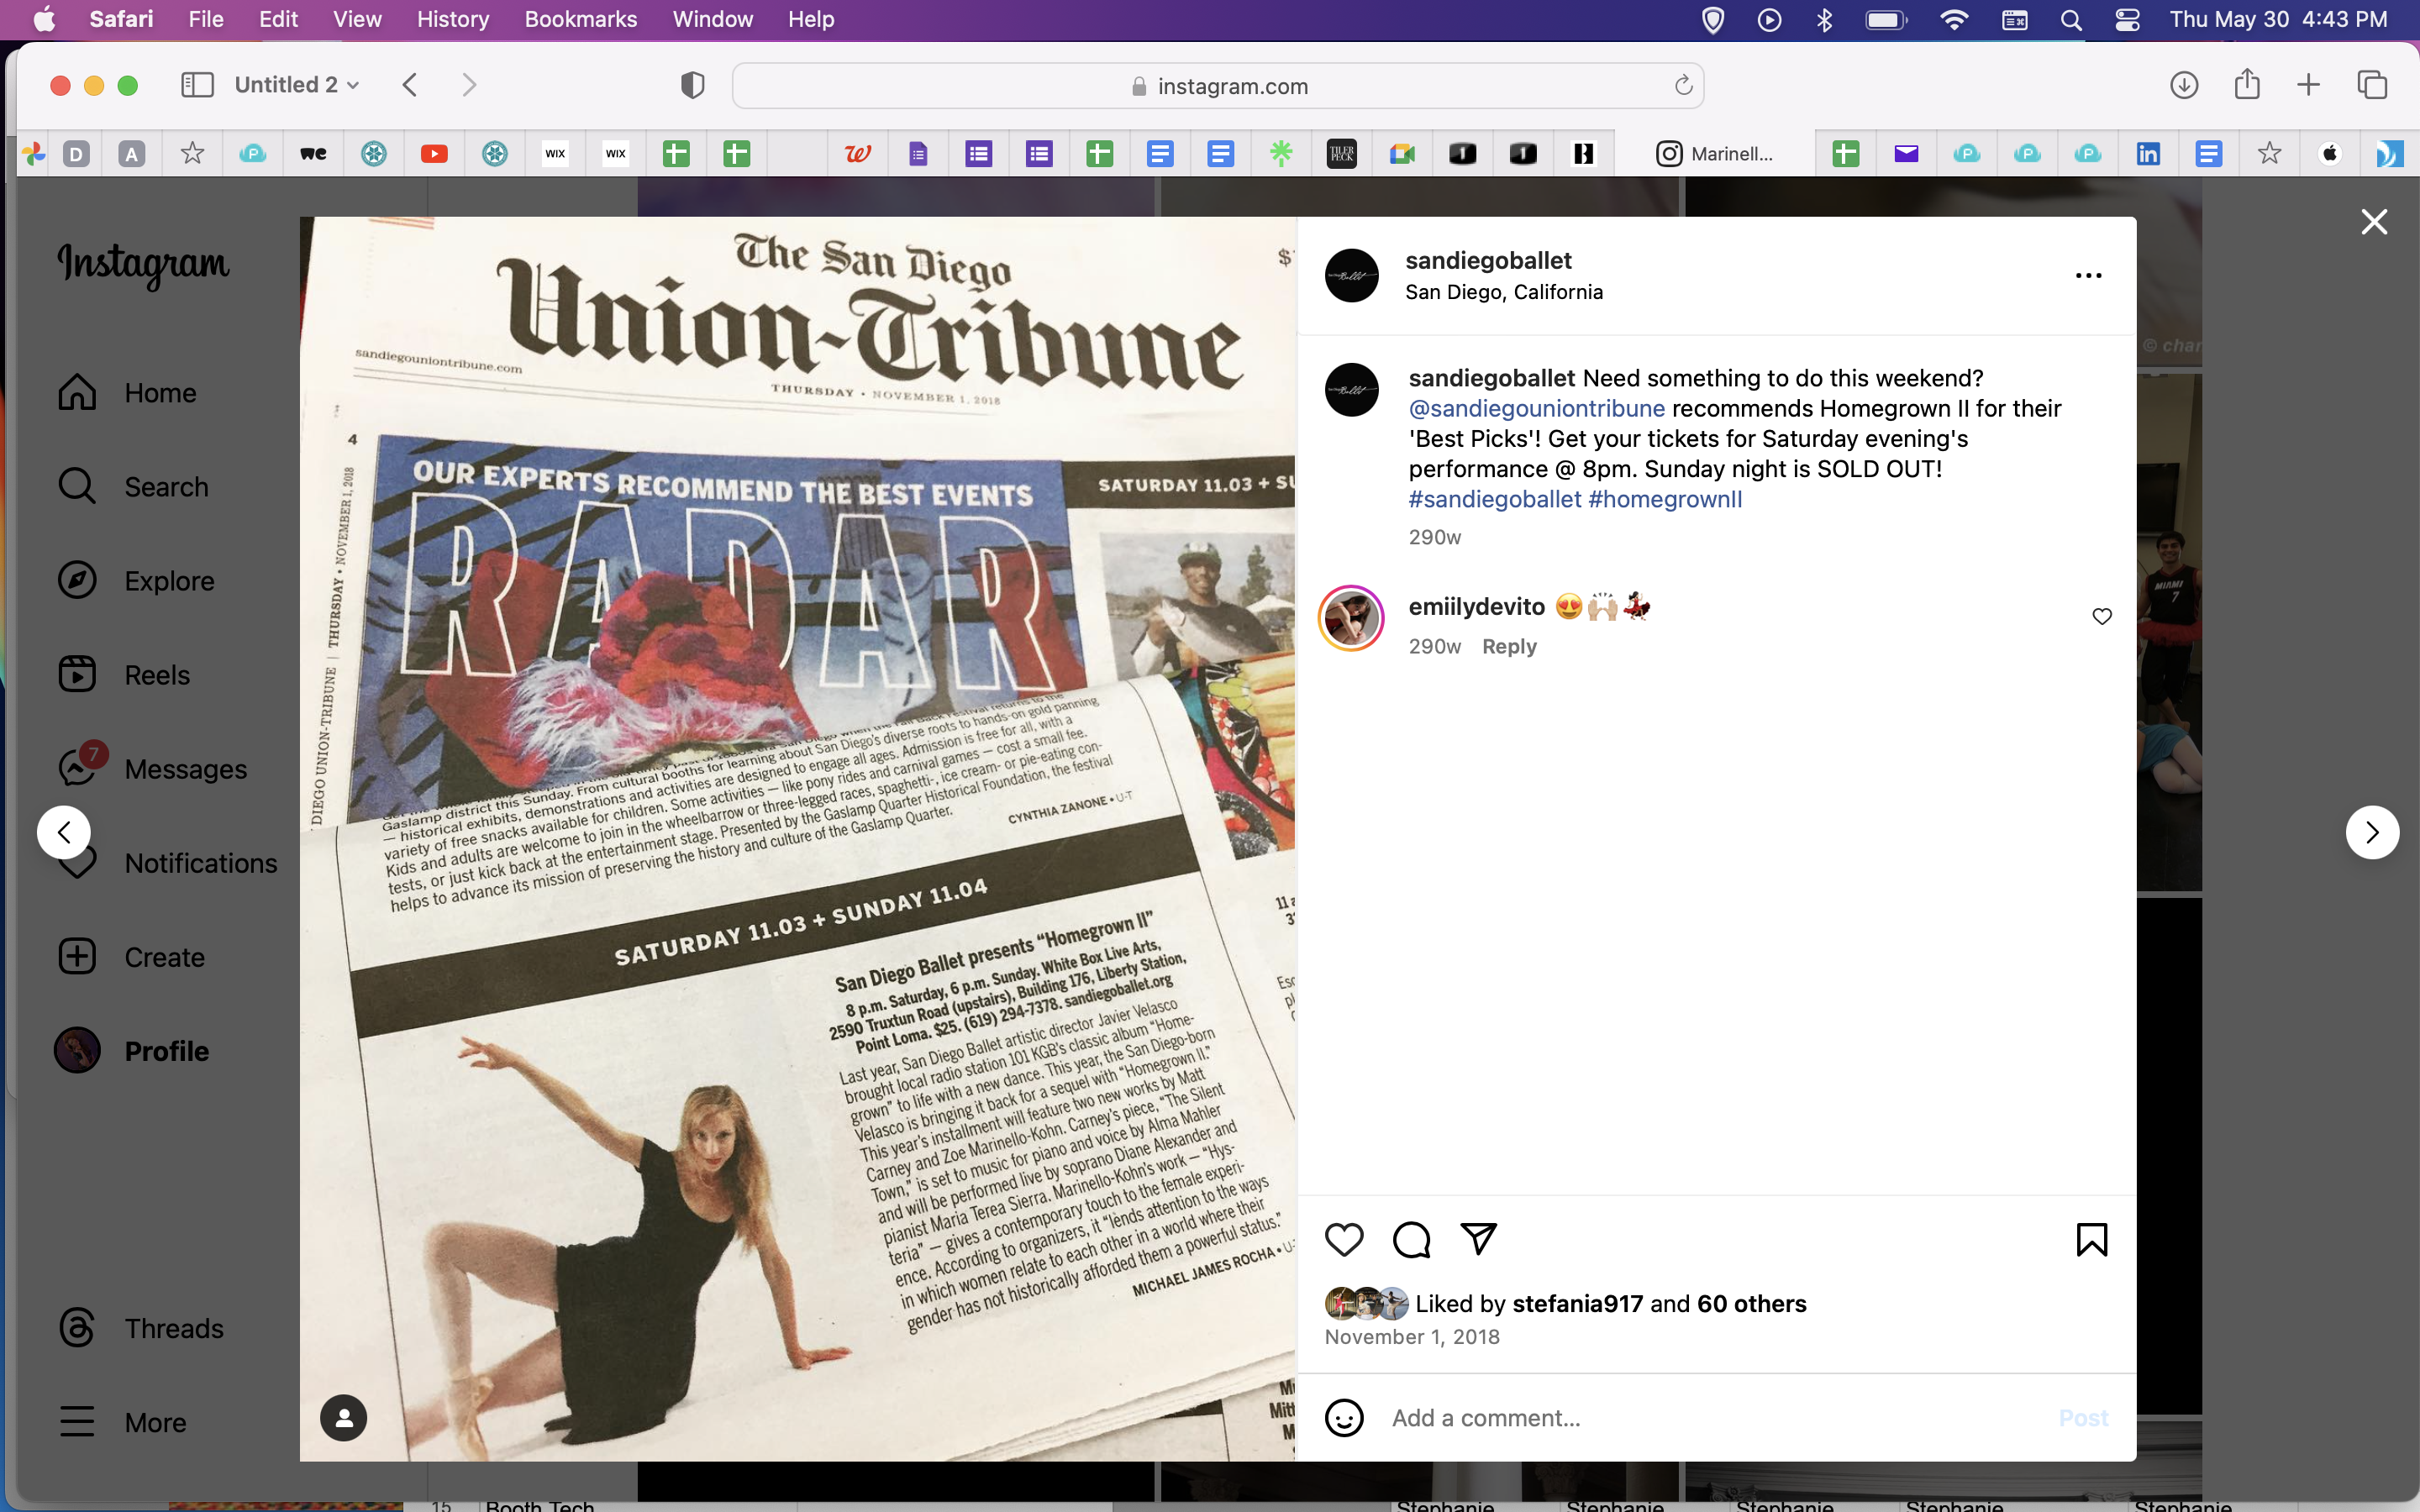This screenshot has width=2420, height=1512.
Task: Open emoji picker in comment box
Action: pyautogui.click(x=1344, y=1418)
